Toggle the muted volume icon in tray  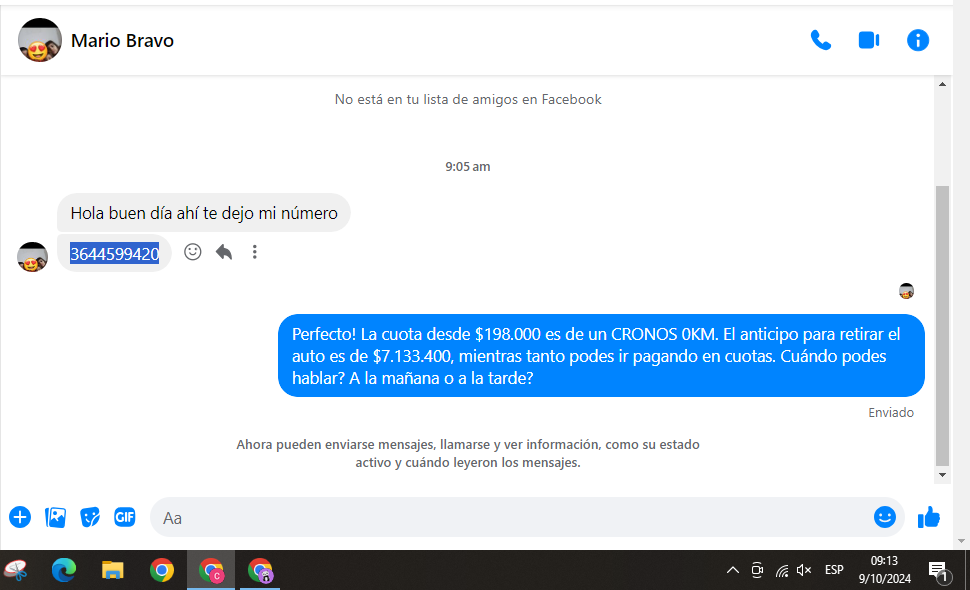click(804, 570)
